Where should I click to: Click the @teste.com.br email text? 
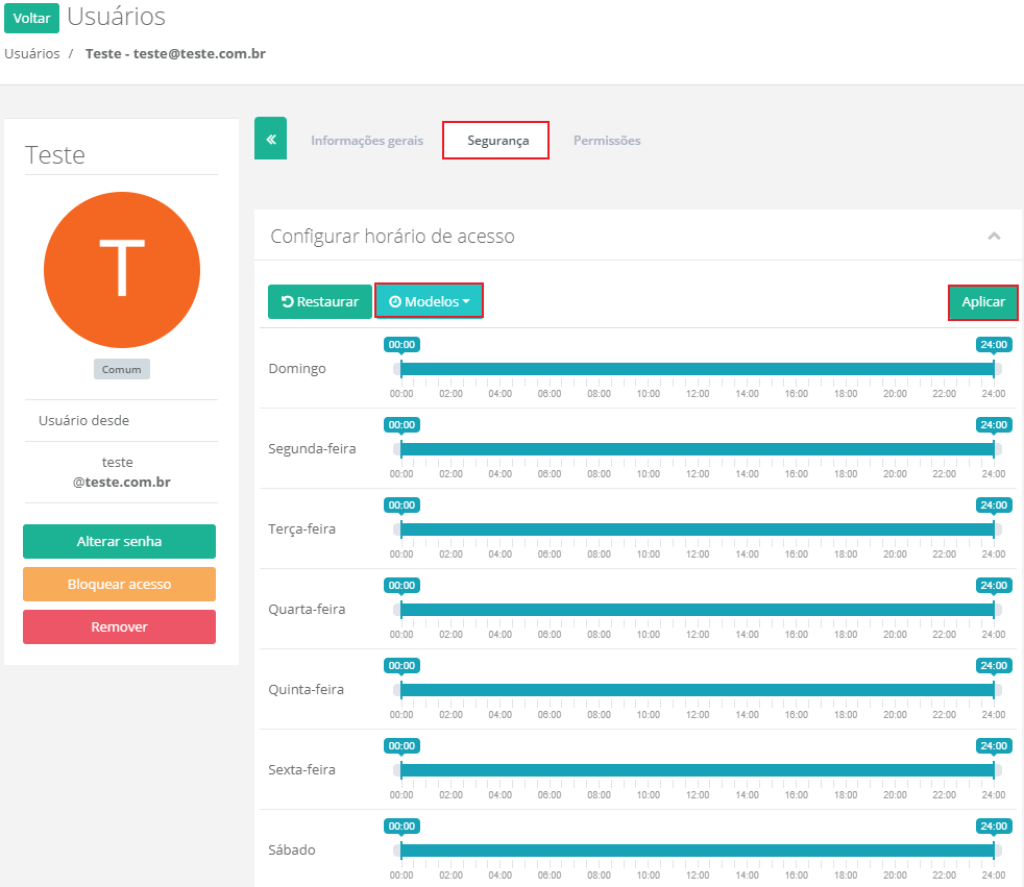pyautogui.click(x=121, y=483)
